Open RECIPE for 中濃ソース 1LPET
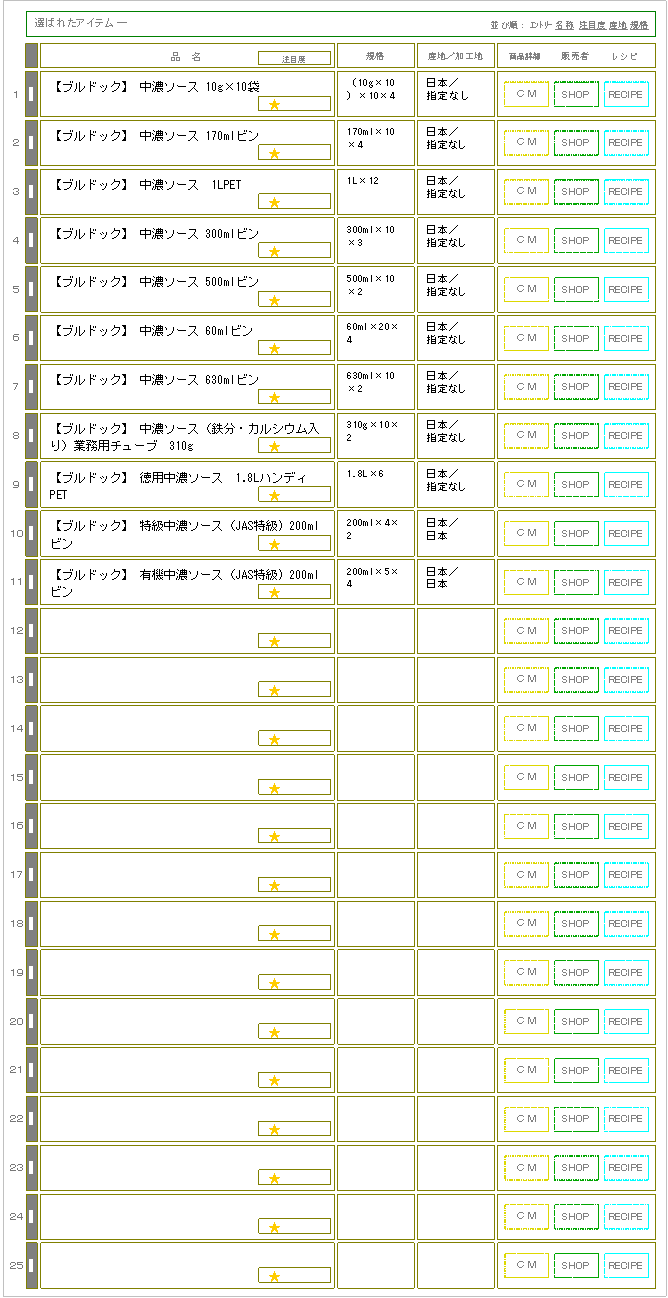Viewport: 668px width, 1298px height. coord(626,192)
